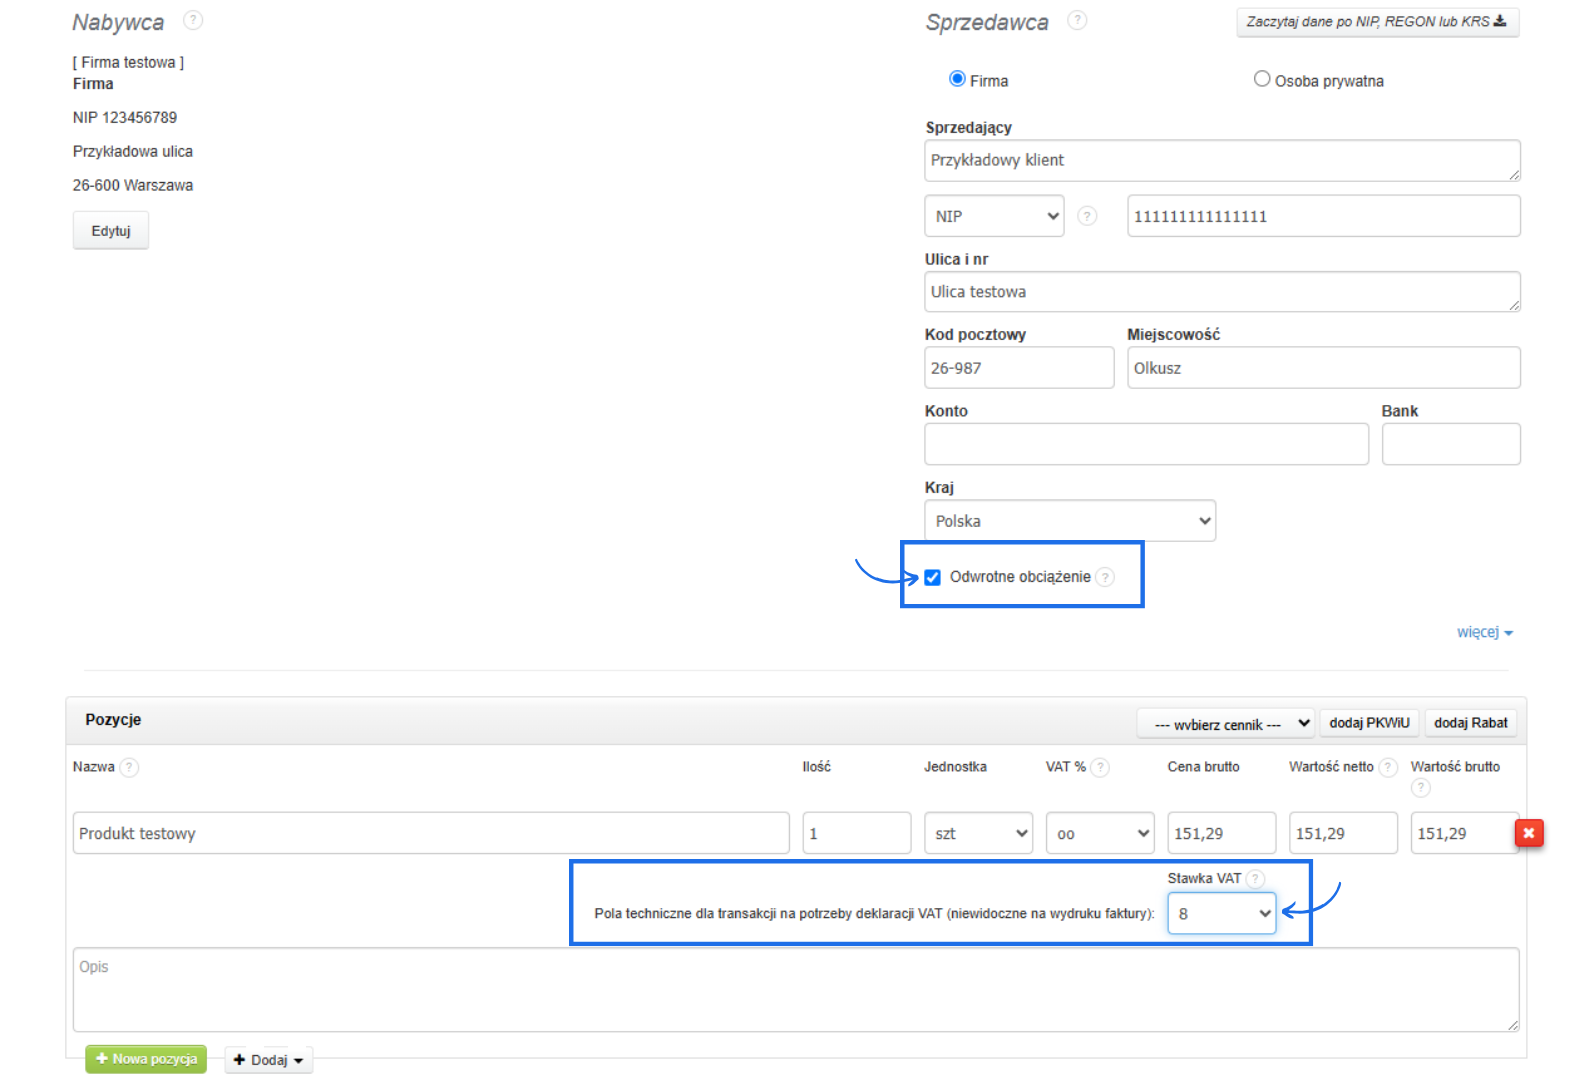Screen dimensions: 1581x1080
Task: Select the Osoba prywatna radio option
Action: 1262,79
